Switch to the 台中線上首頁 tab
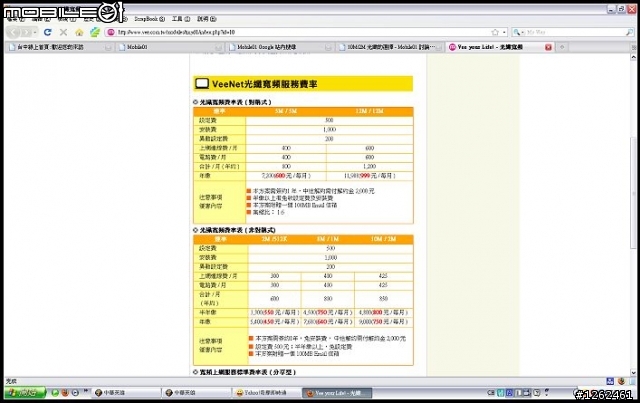 pos(60,47)
